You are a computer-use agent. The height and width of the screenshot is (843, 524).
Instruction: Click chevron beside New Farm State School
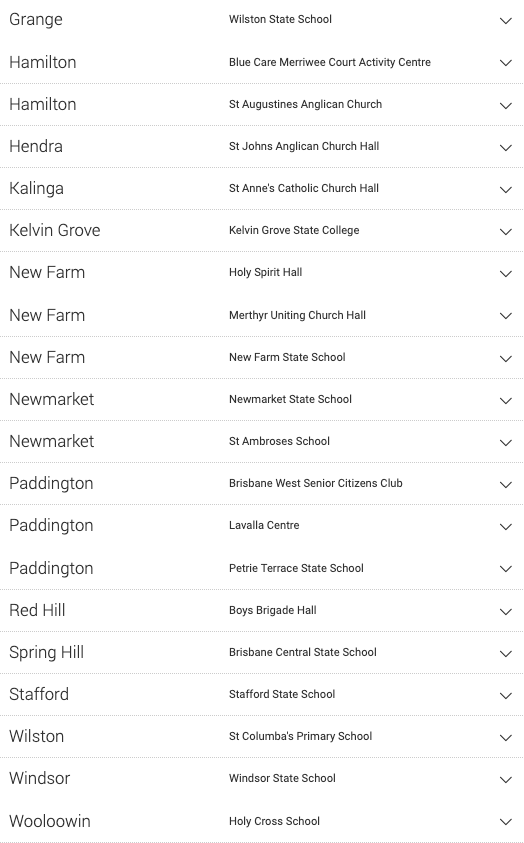506,359
